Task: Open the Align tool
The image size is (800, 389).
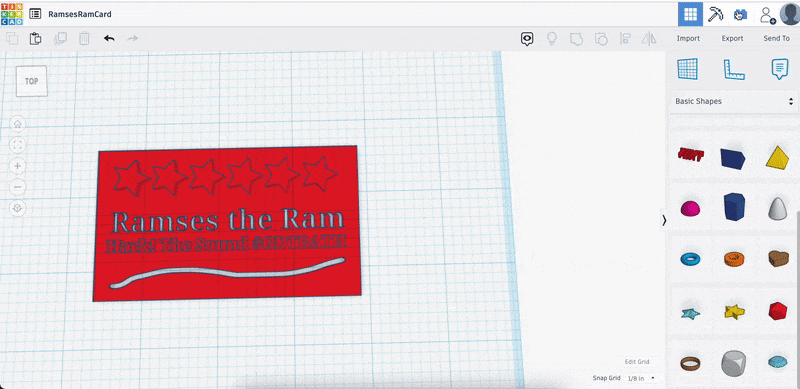Action: [x=625, y=38]
